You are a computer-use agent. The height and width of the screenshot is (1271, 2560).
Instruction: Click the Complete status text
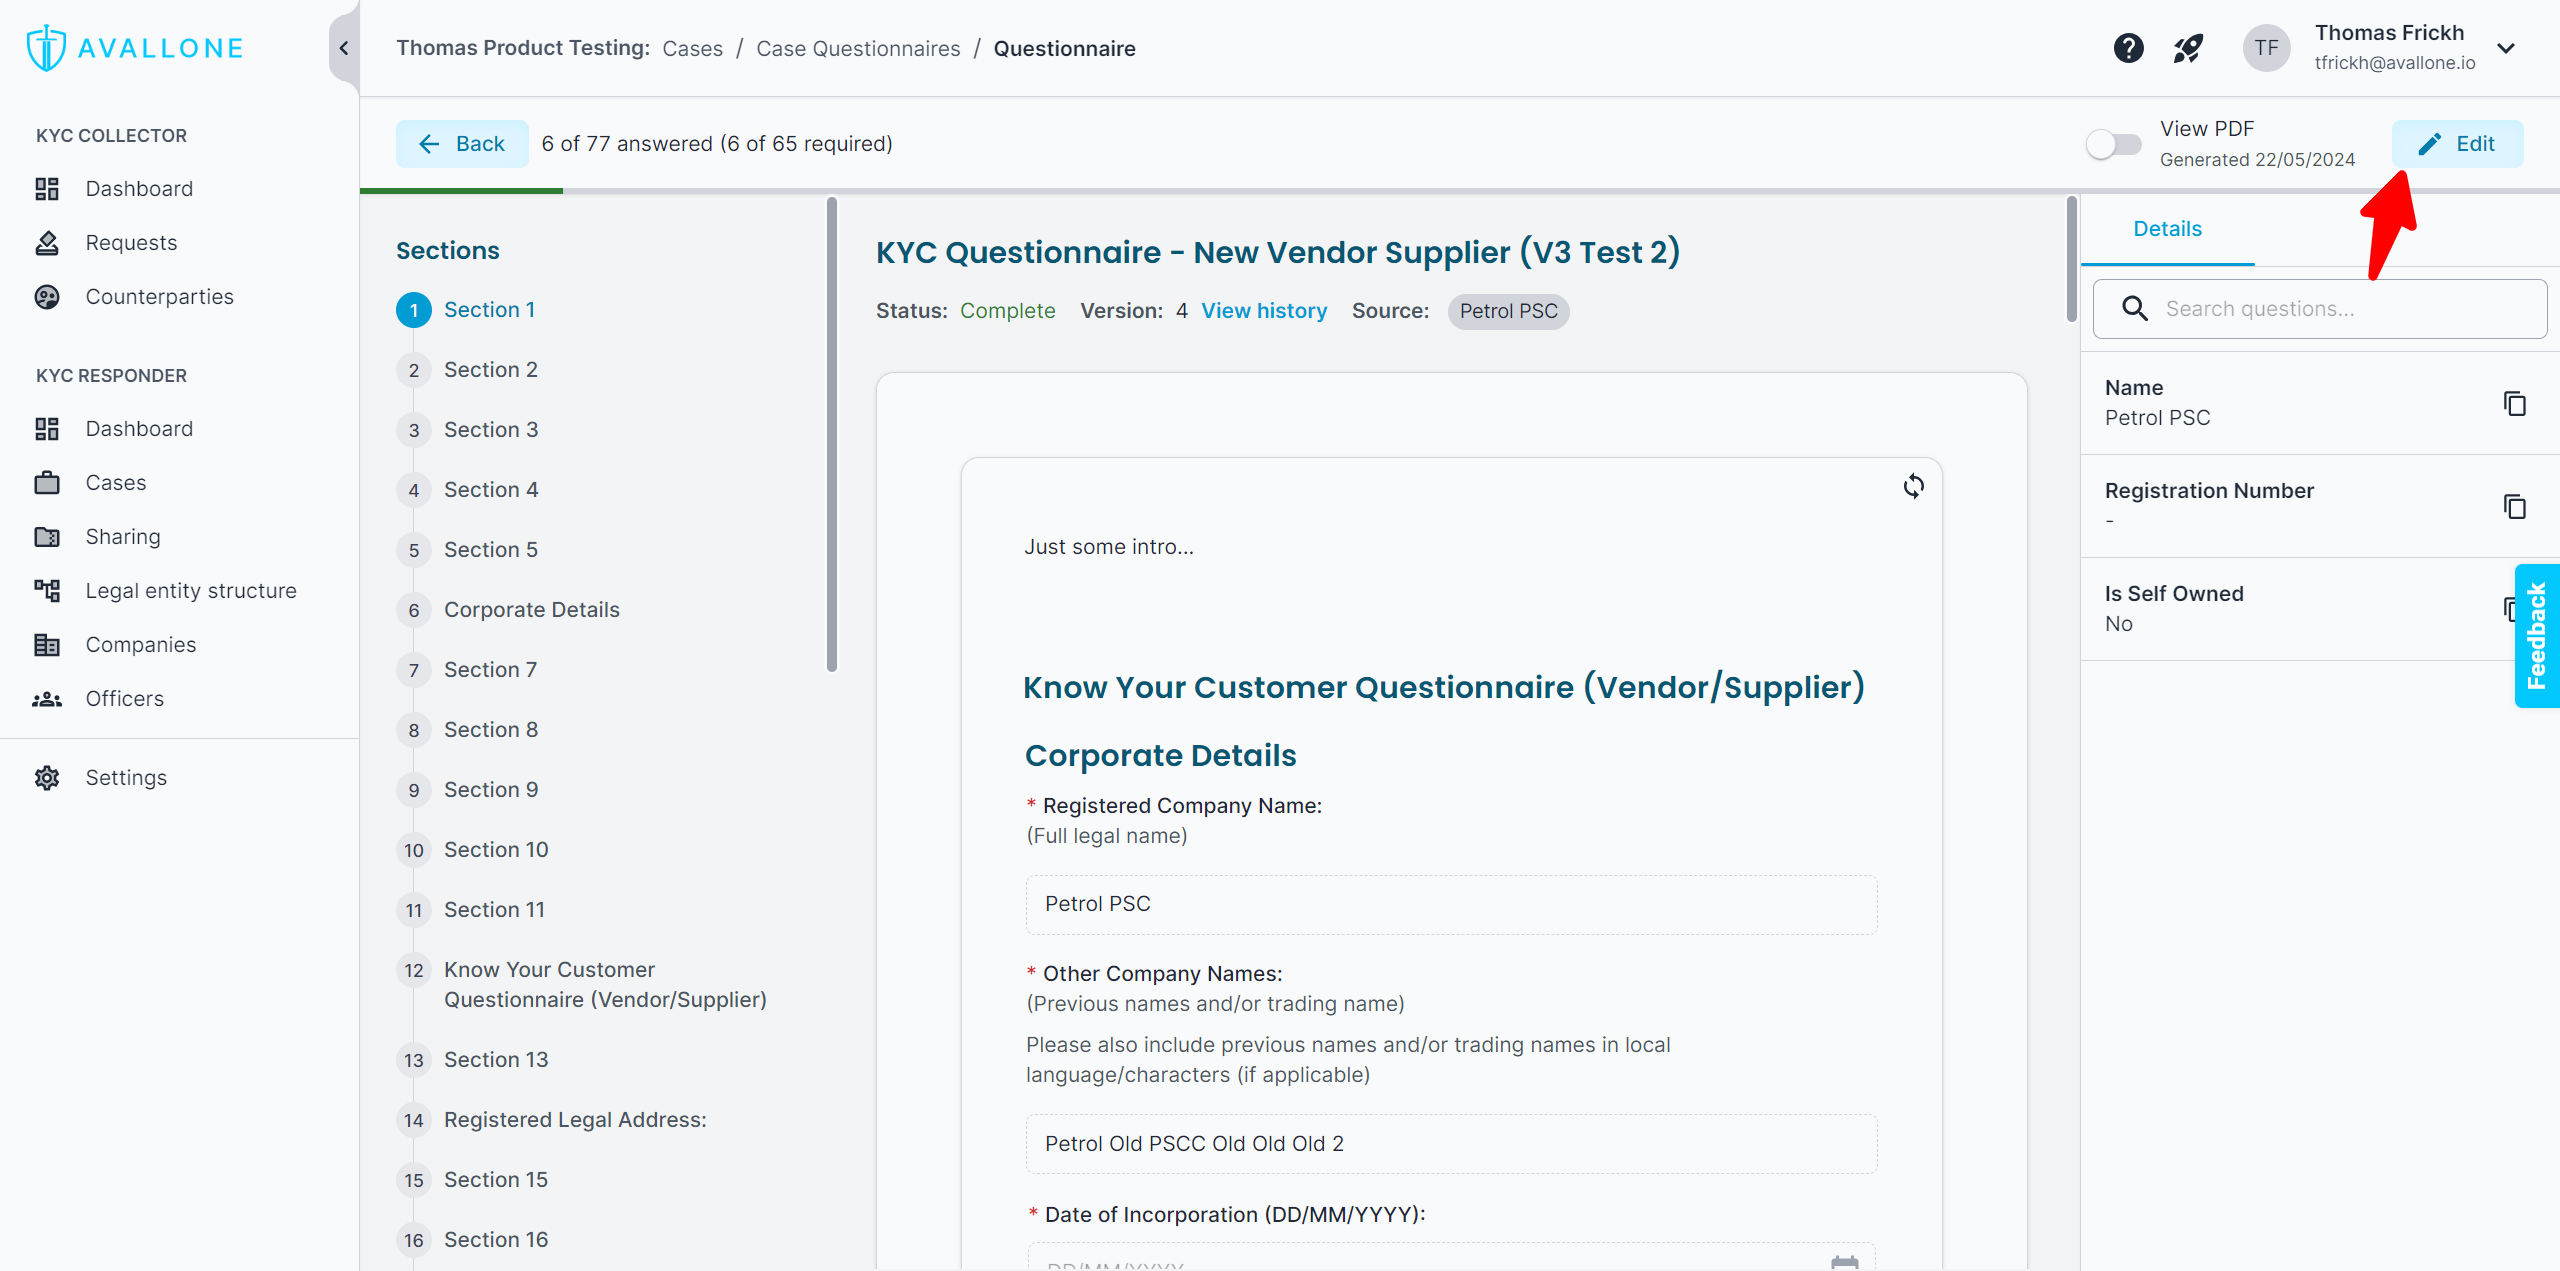1007,311
